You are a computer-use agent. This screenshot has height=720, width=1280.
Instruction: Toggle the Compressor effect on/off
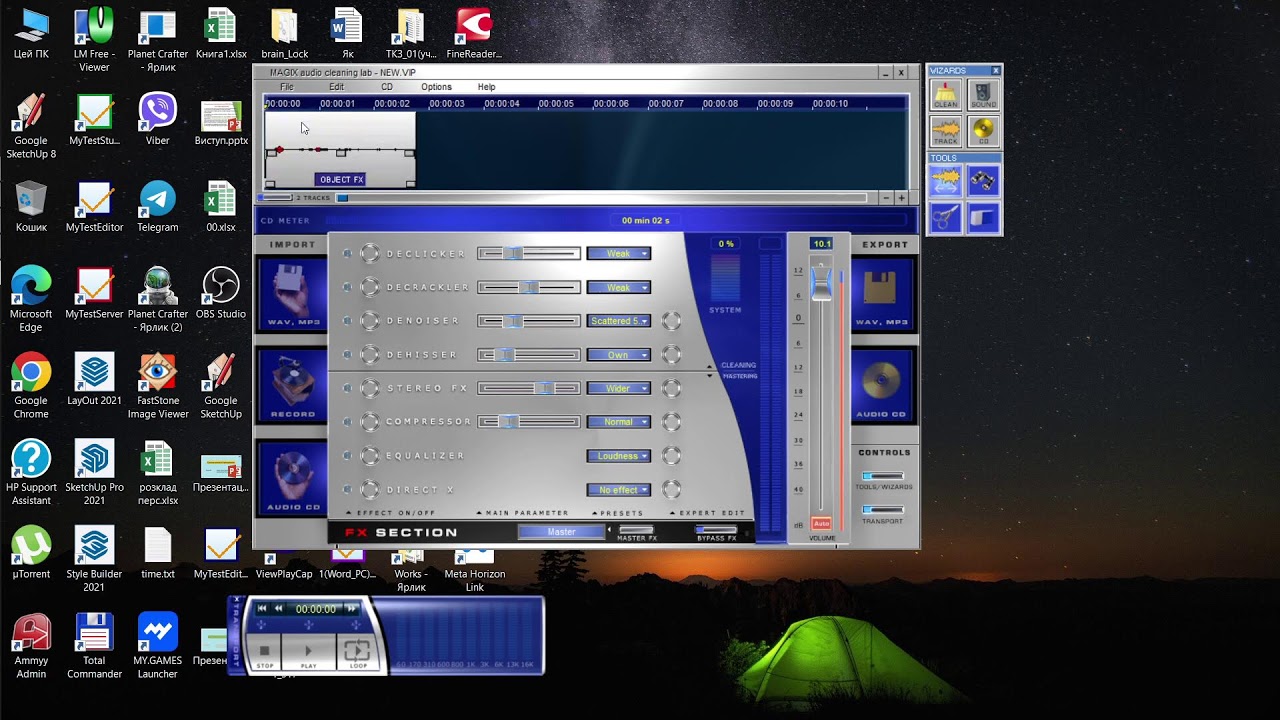point(369,422)
